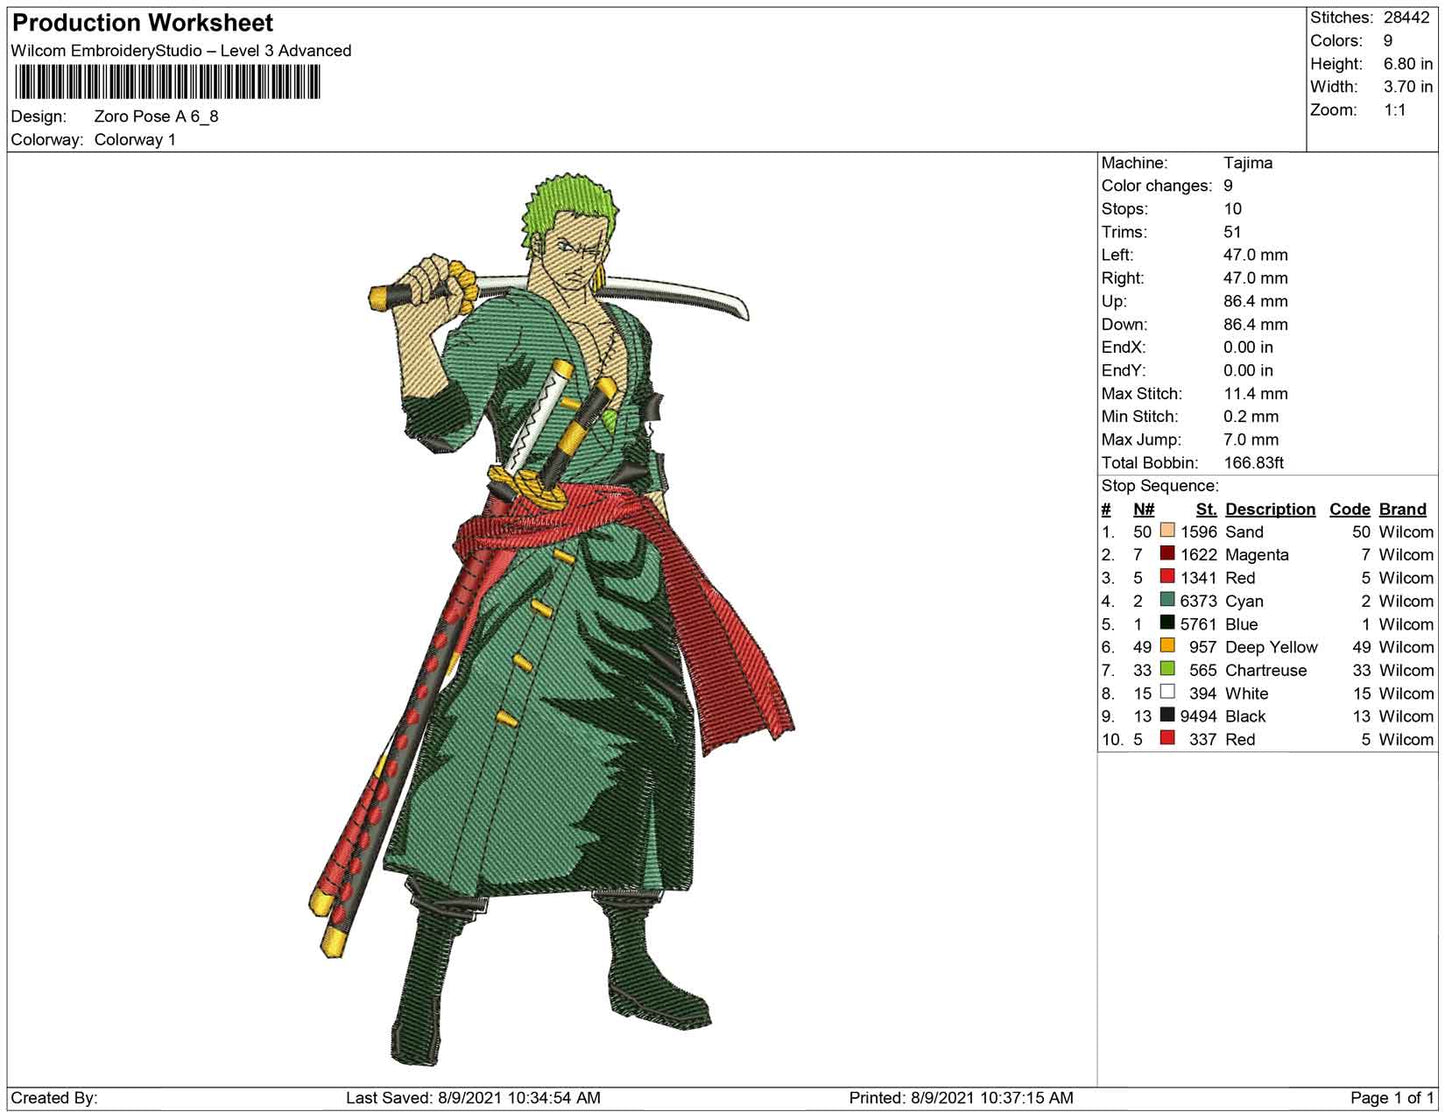Click the zoom value "1:1"
Viewport: 1445px width, 1112px height.
[1395, 110]
